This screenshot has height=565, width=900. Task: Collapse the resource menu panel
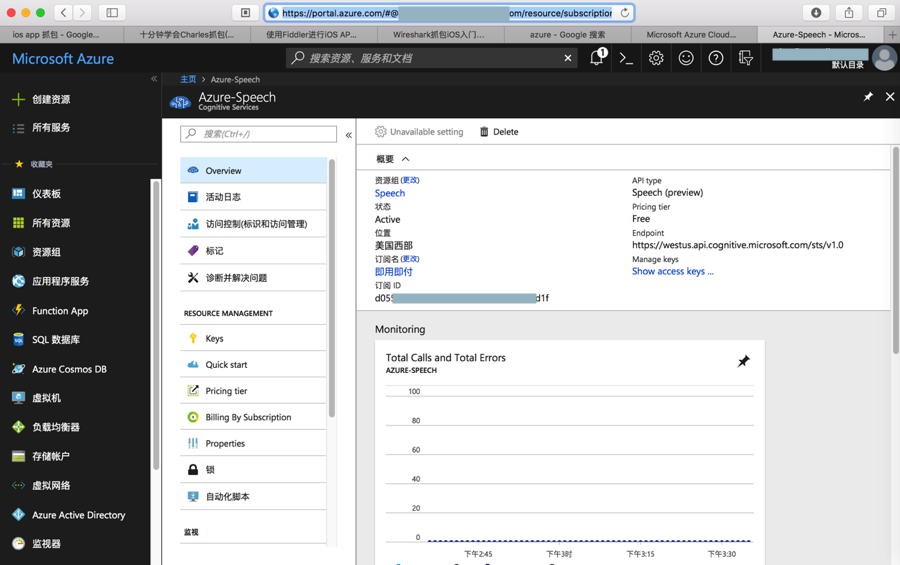[x=349, y=135]
